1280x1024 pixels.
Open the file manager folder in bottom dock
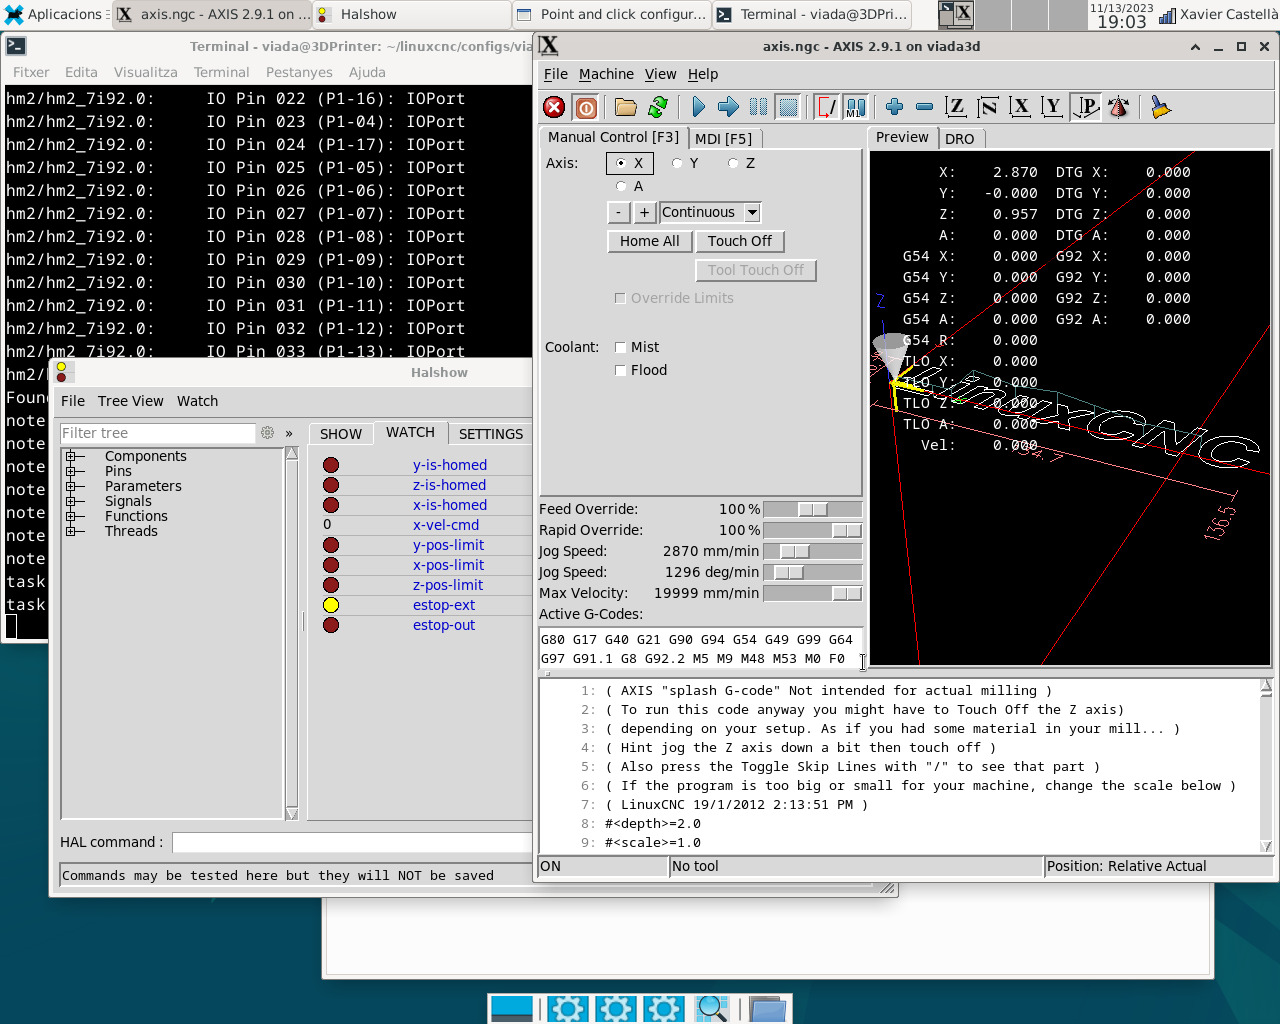[768, 1009]
